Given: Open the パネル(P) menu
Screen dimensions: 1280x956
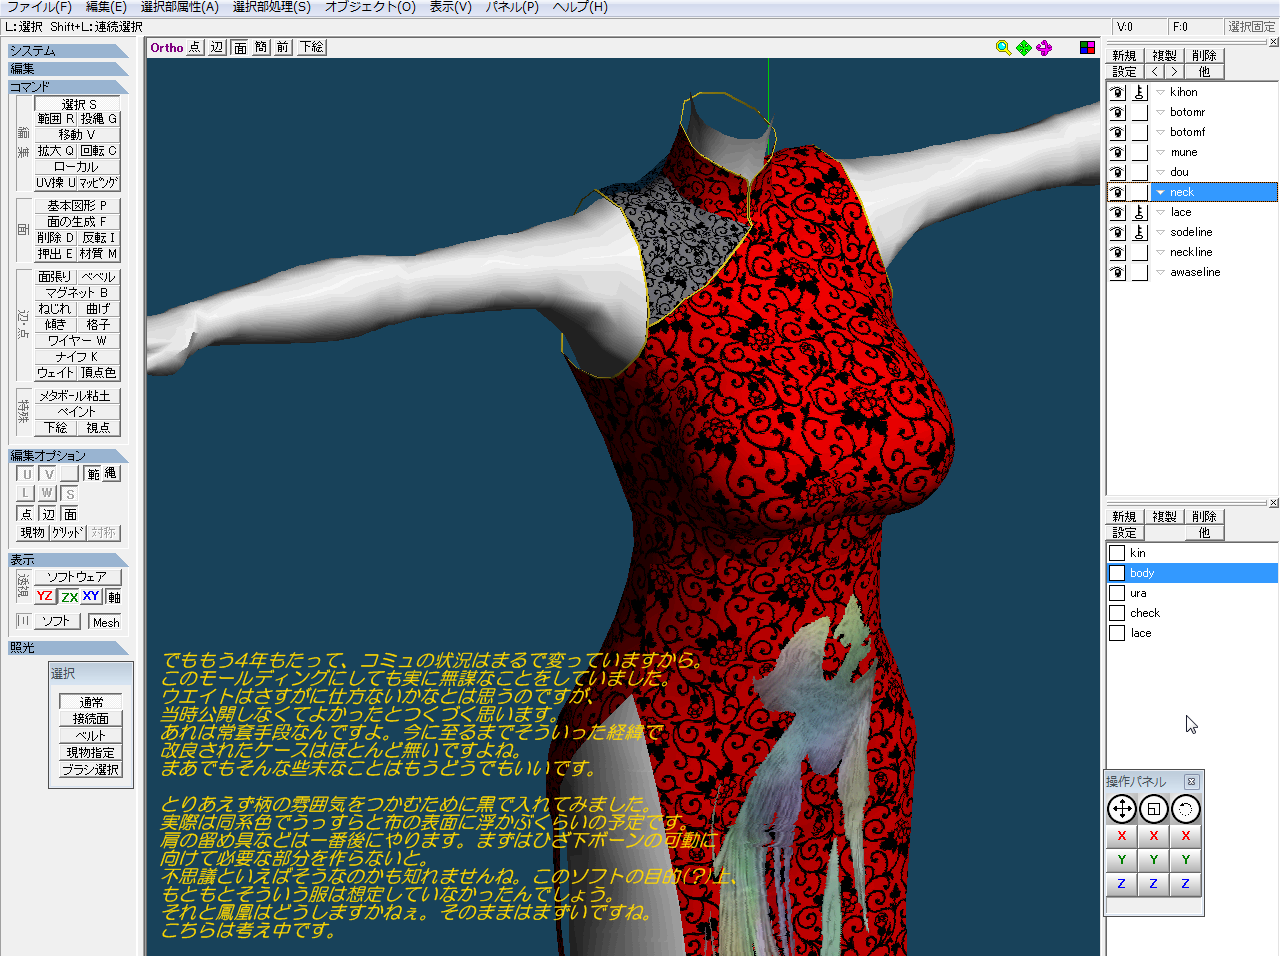Looking at the screenshot, I should (x=512, y=7).
